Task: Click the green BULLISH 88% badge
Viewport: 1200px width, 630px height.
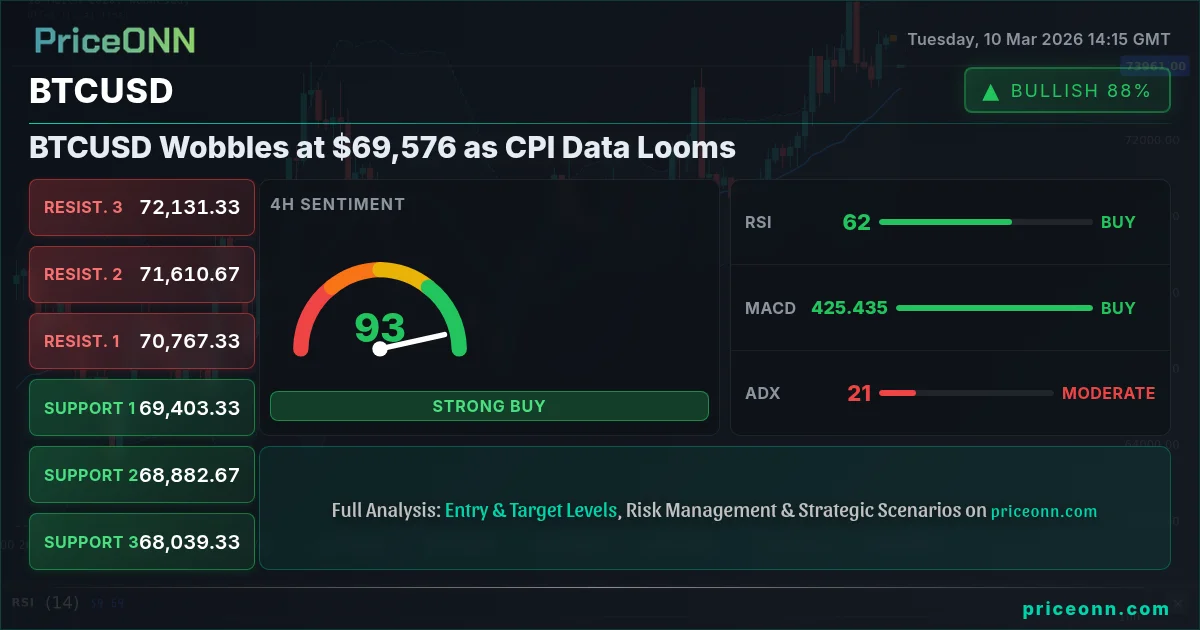Action: tap(1067, 91)
